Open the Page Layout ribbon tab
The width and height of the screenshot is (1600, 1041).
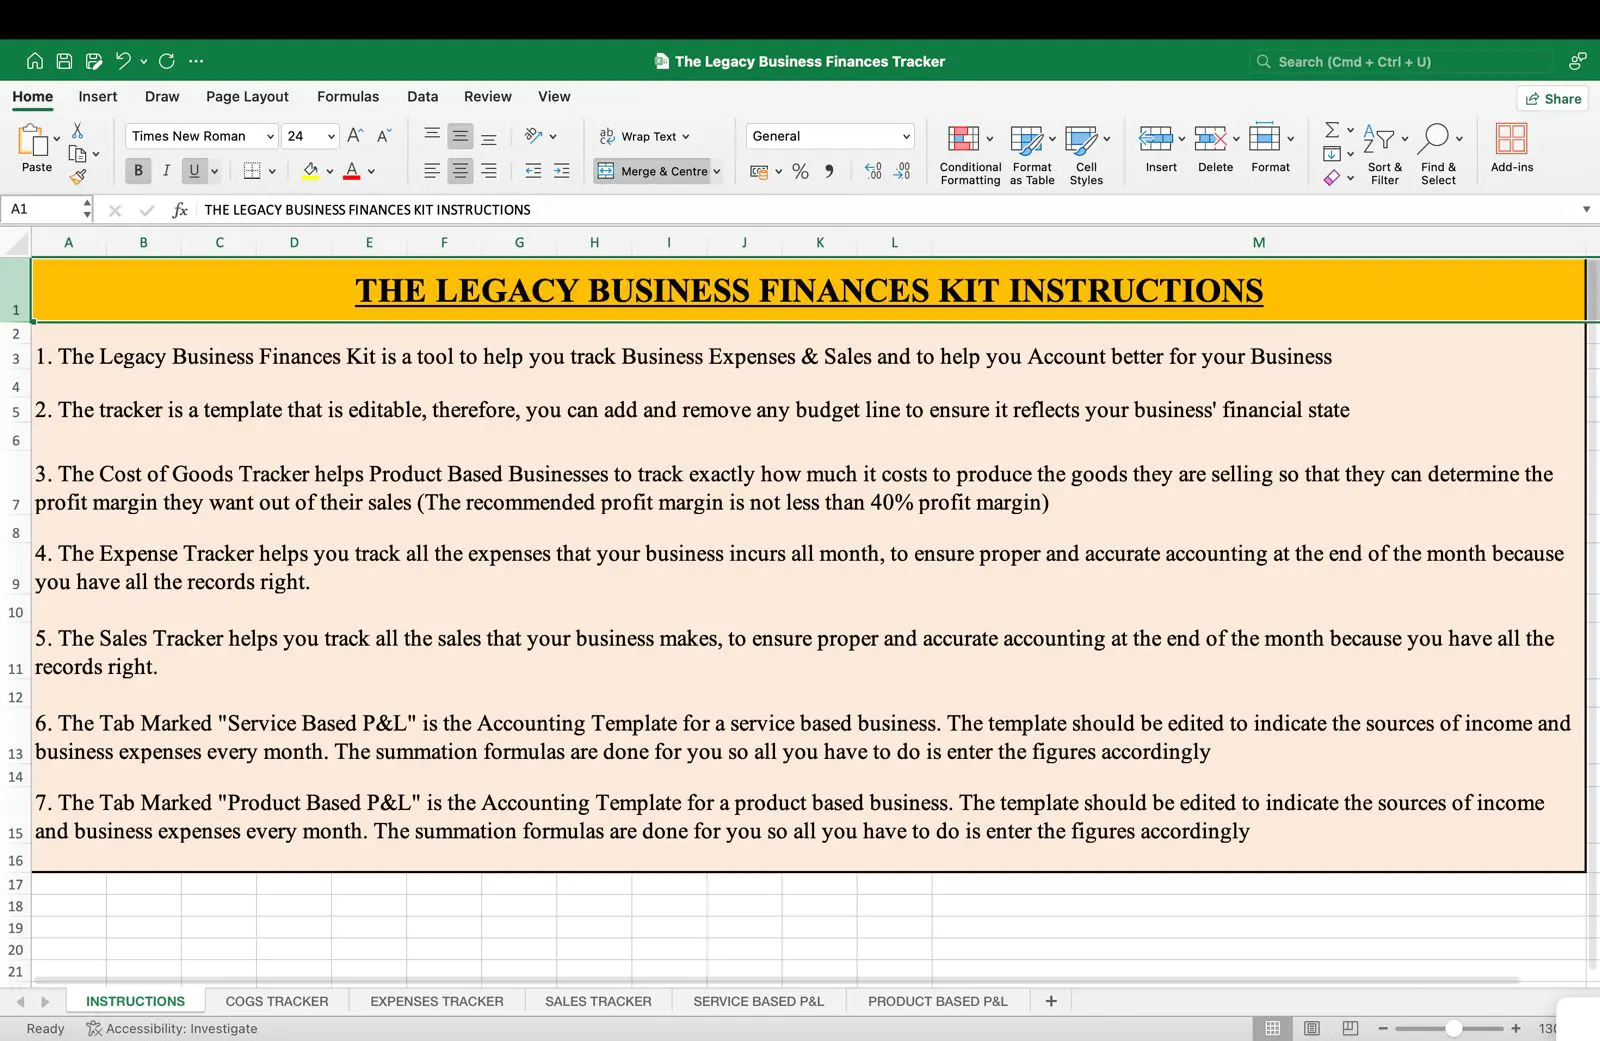247,97
